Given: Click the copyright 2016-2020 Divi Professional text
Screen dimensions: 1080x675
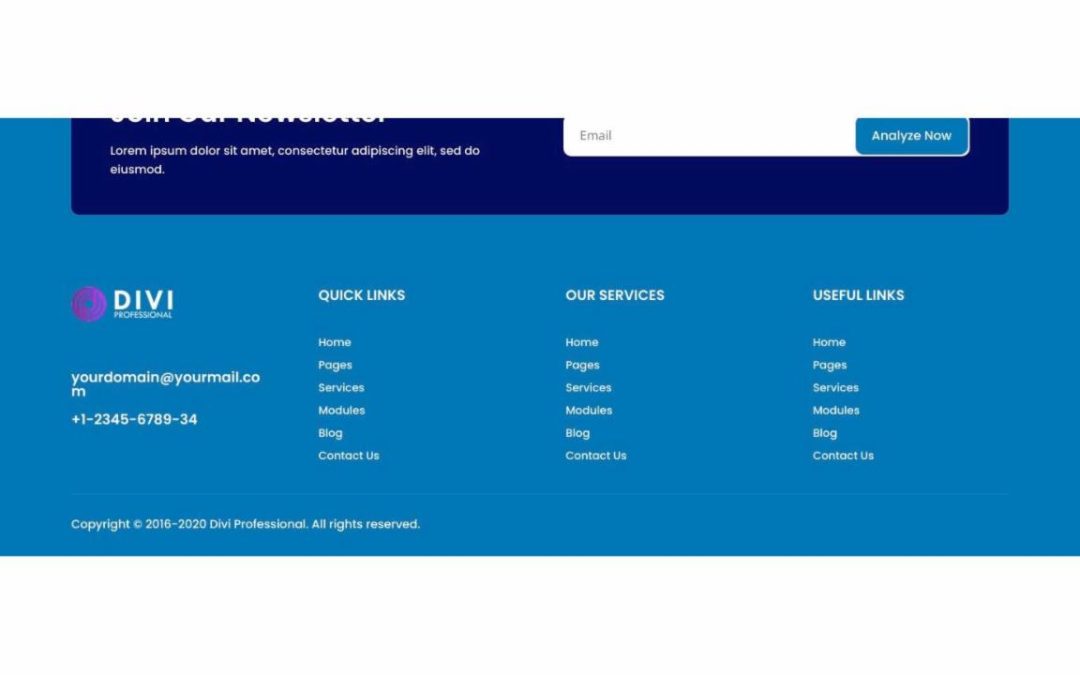Looking at the screenshot, I should [x=245, y=524].
